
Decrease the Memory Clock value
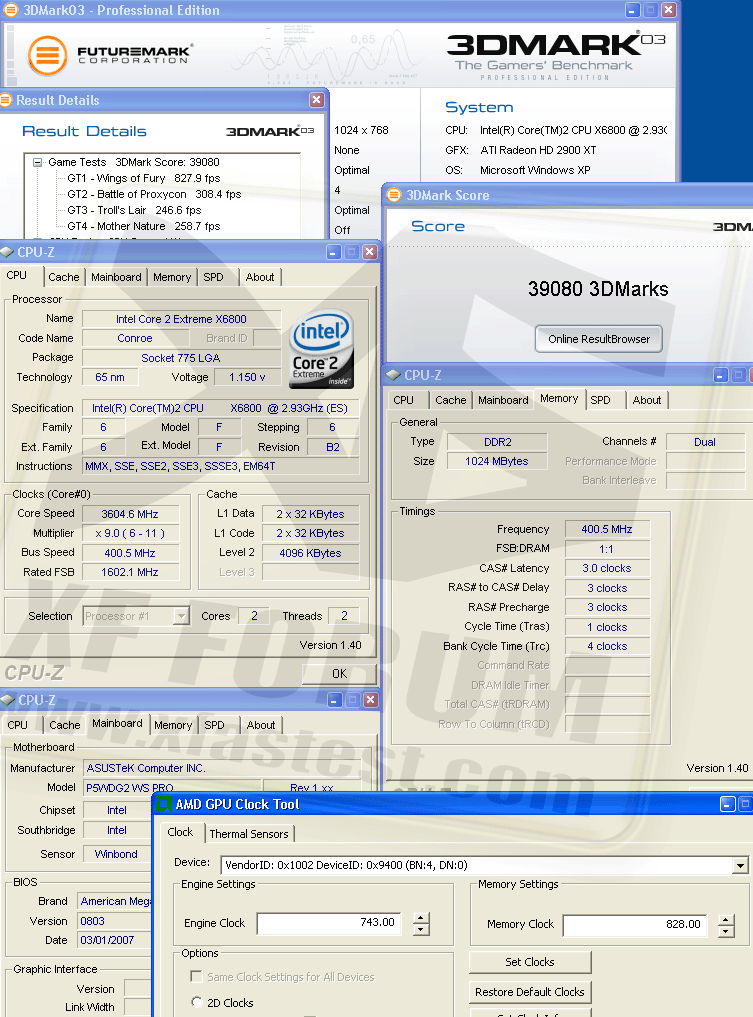click(726, 931)
